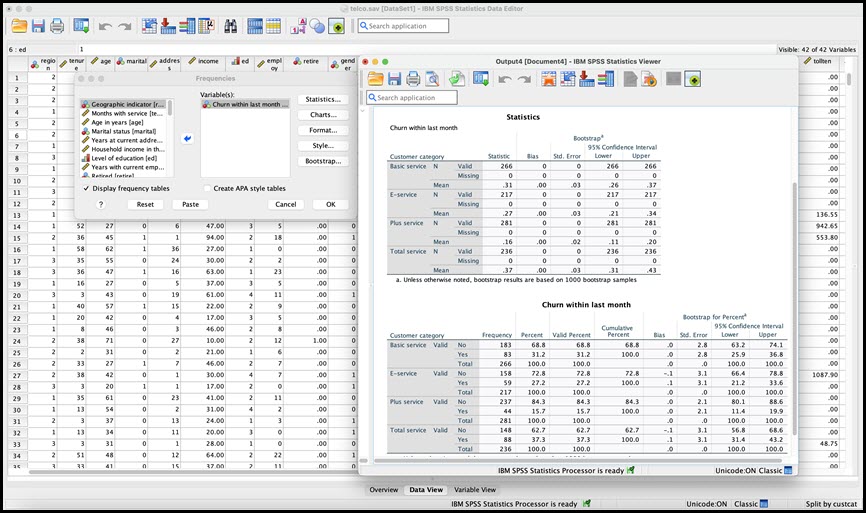Run descriptive statistics icon in Data Editor
This screenshot has width=866, height=513.
206,26
